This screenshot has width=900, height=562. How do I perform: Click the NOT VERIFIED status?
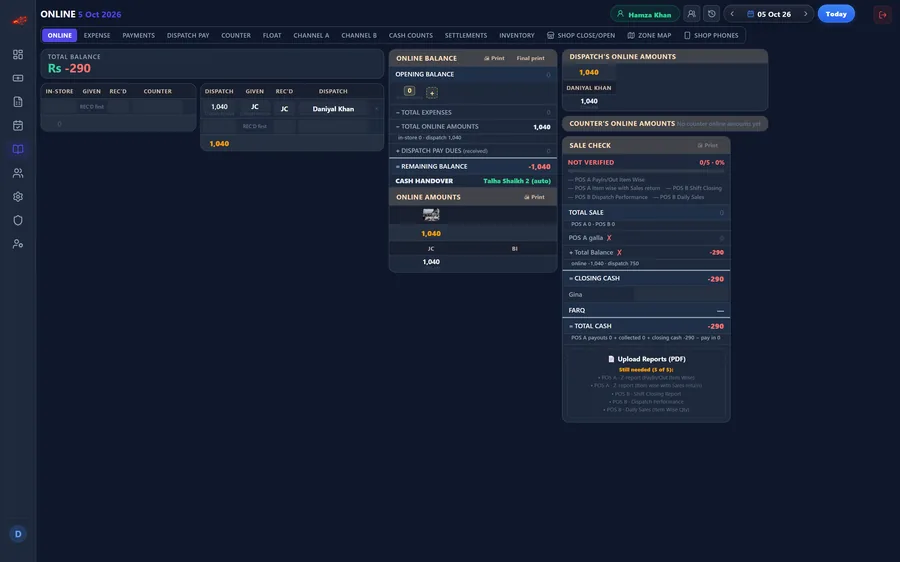click(x=591, y=162)
